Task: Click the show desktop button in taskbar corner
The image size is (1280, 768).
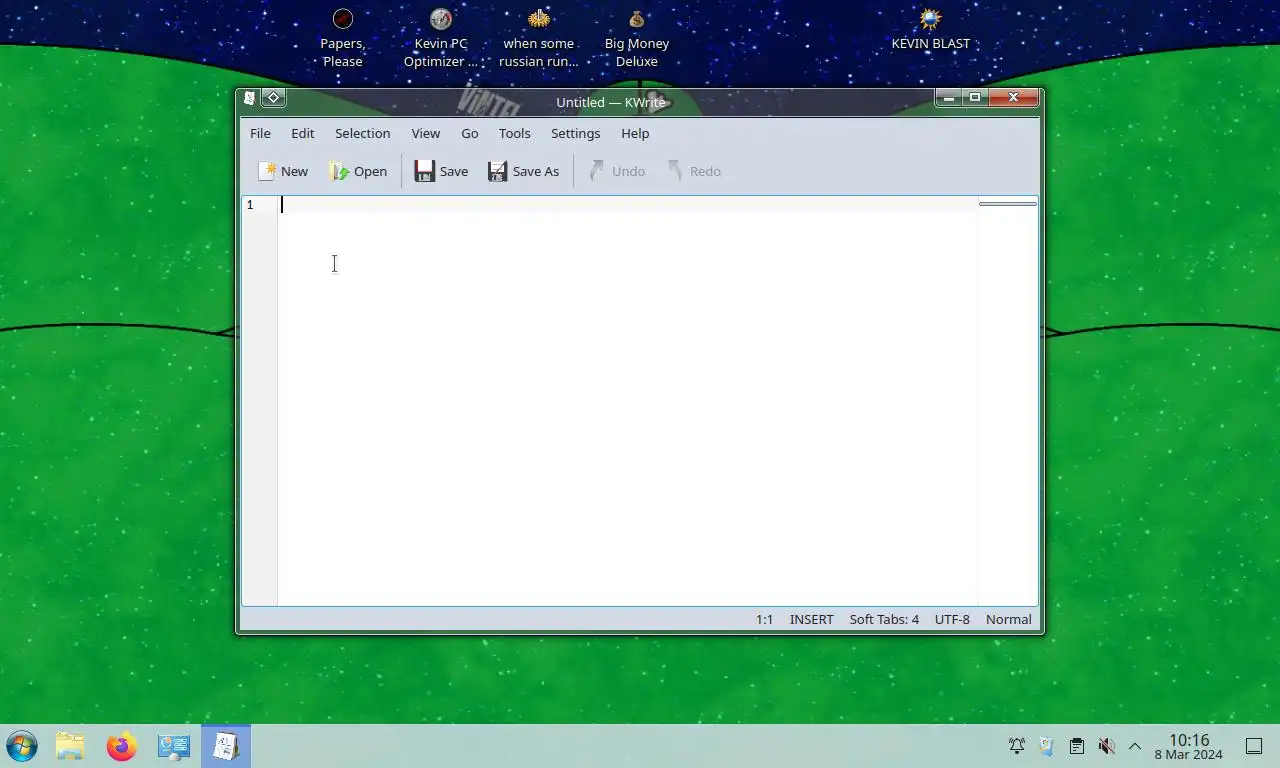Action: (x=1254, y=746)
